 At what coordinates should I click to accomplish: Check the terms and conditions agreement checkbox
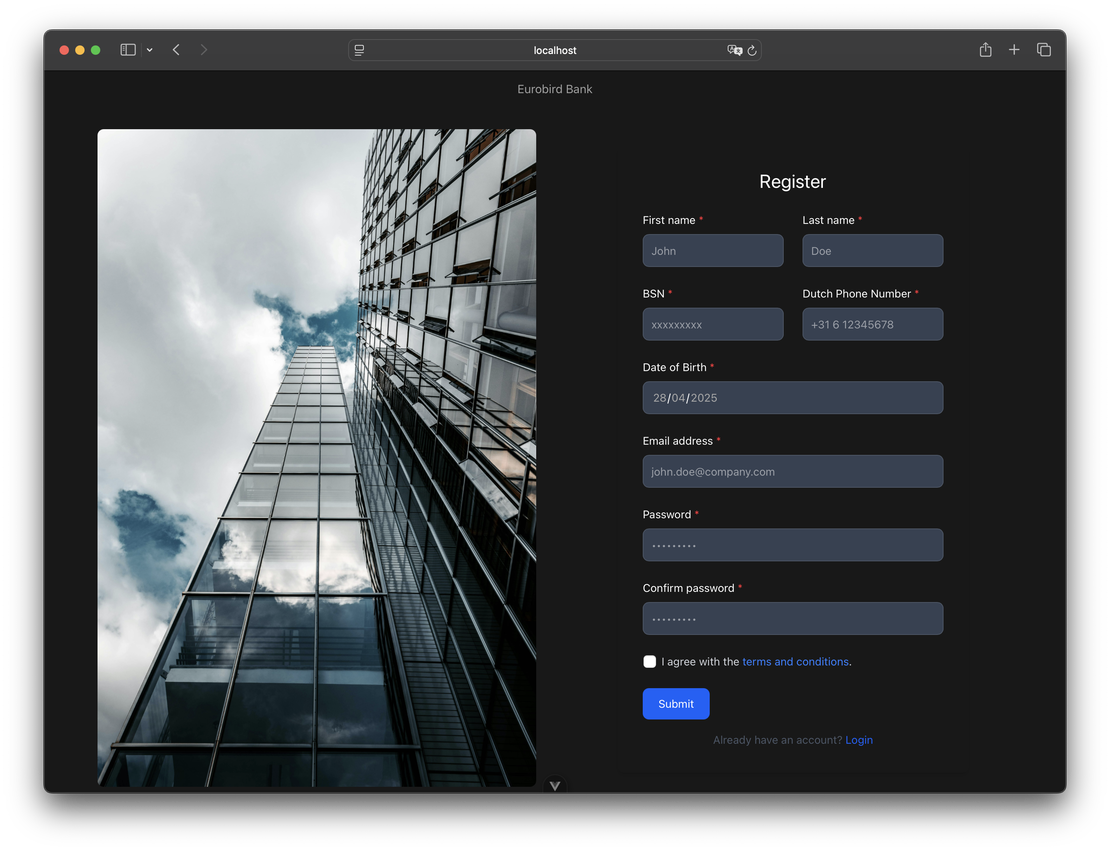pyautogui.click(x=649, y=661)
